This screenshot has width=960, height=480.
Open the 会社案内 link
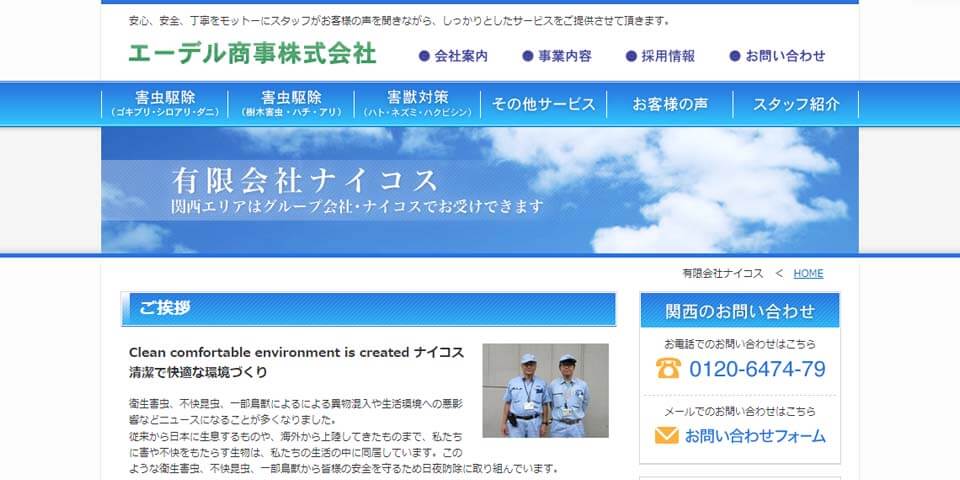(x=461, y=56)
